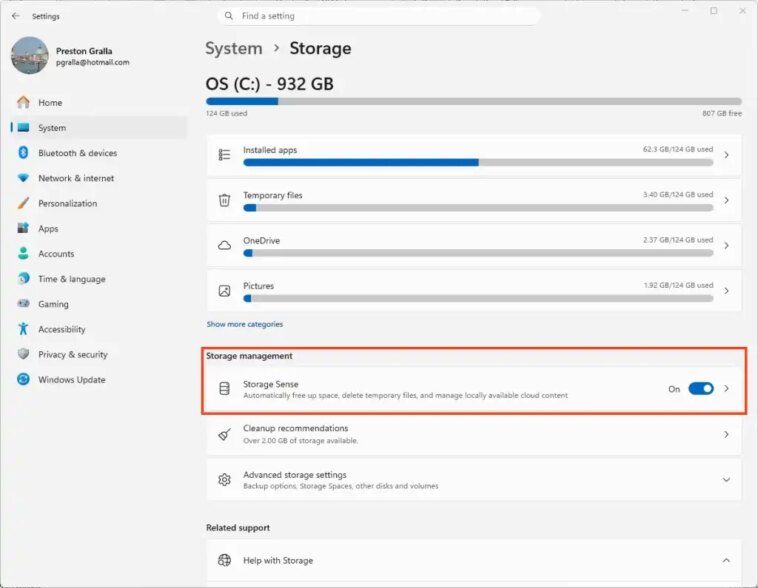Click the Advanced storage settings gear icon
This screenshot has width=758, height=588.
224,480
